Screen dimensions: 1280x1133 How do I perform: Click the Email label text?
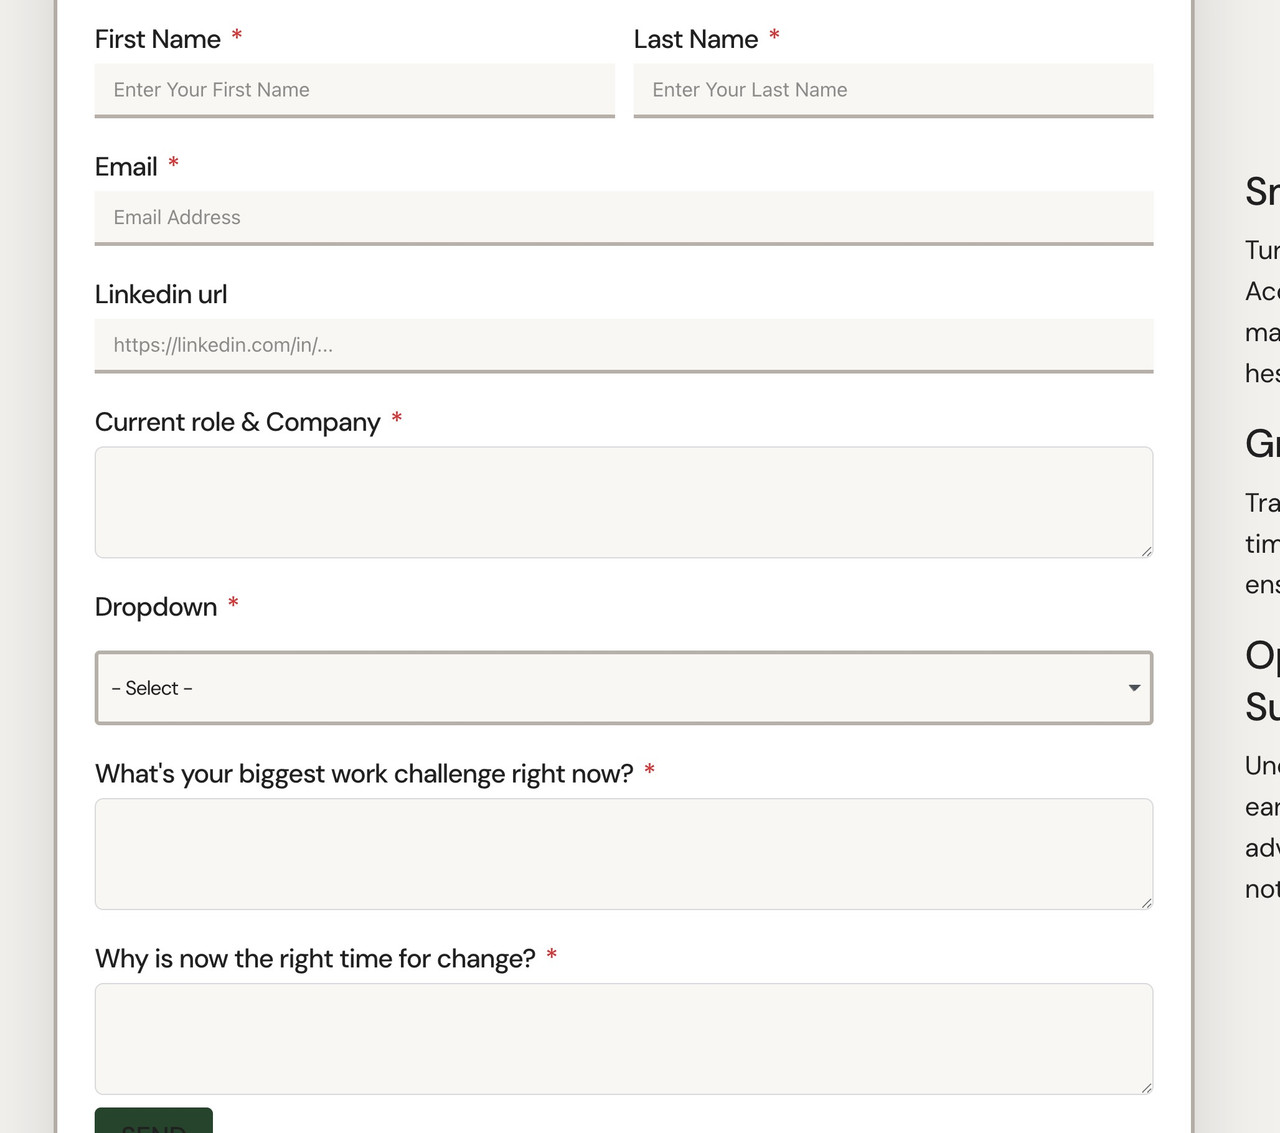(126, 167)
